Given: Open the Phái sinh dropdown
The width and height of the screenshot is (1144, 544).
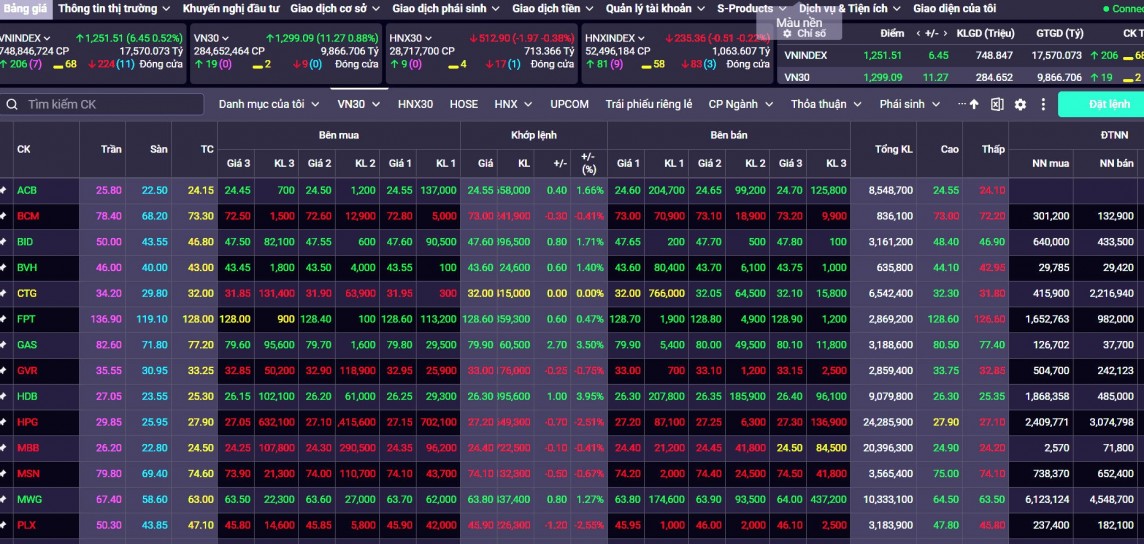Looking at the screenshot, I should (x=909, y=104).
